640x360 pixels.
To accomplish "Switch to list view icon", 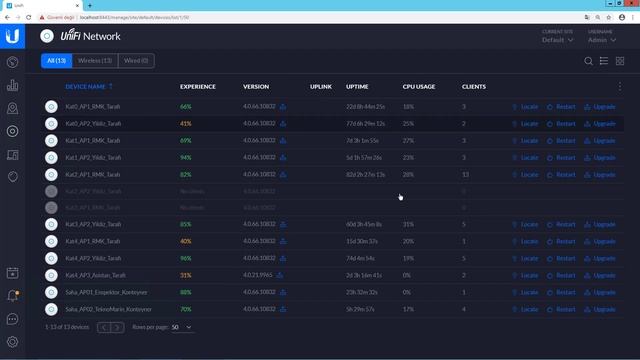I will [604, 61].
